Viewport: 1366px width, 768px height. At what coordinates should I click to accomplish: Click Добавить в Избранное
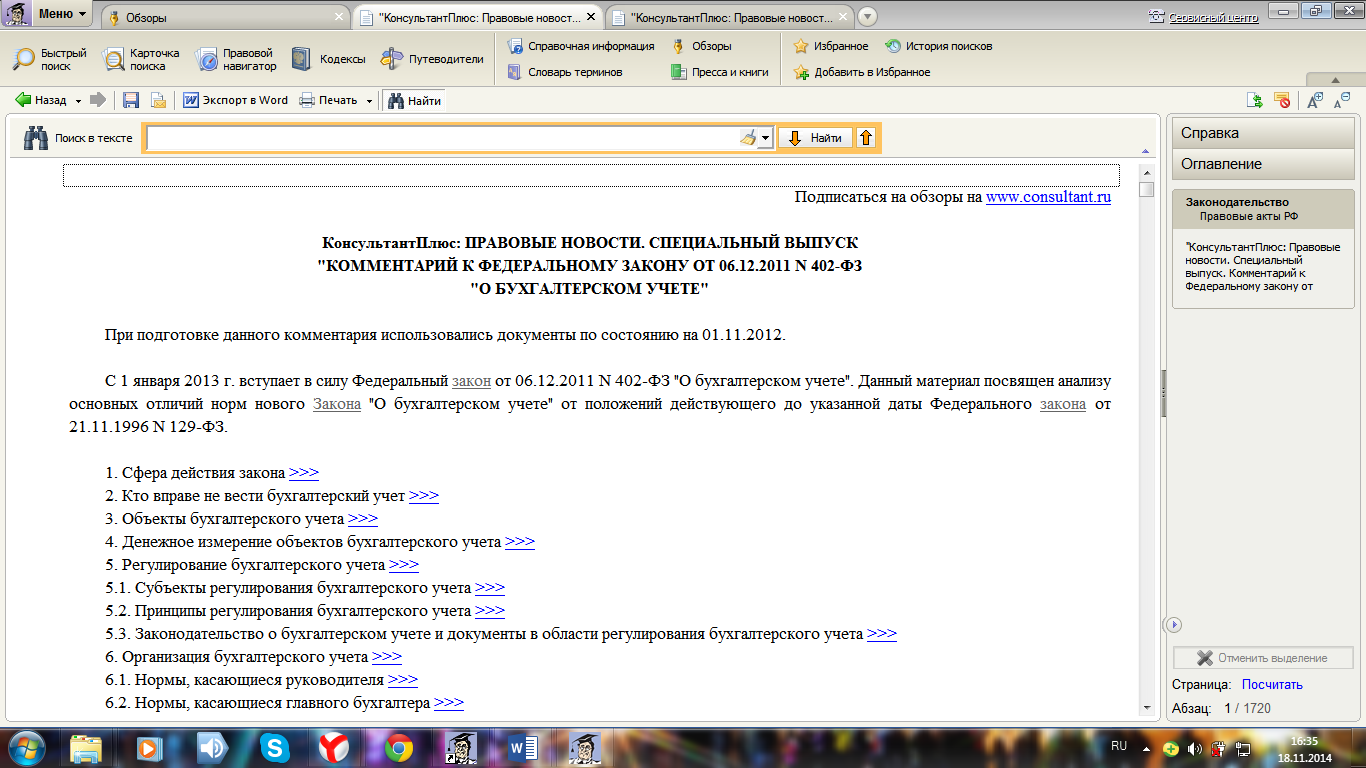coord(862,72)
